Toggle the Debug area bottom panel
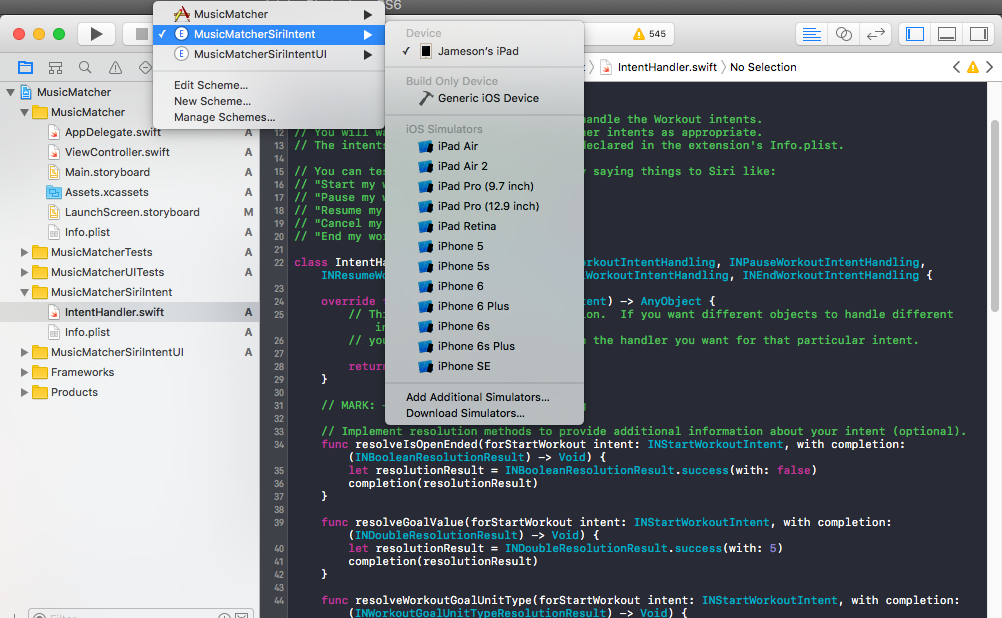 [x=947, y=34]
